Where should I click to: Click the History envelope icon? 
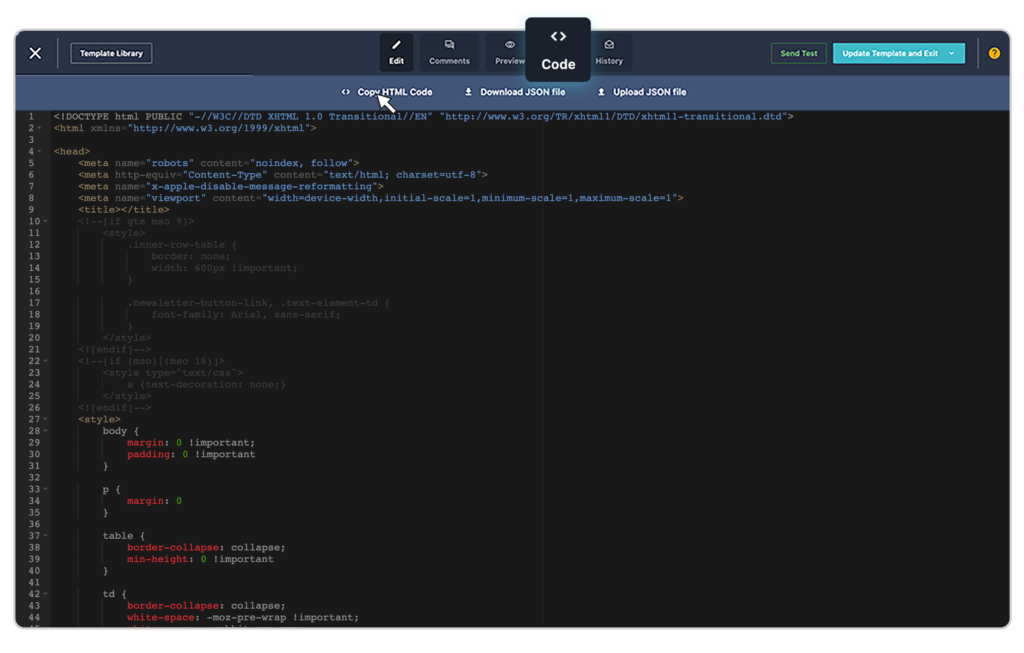pyautogui.click(x=609, y=45)
